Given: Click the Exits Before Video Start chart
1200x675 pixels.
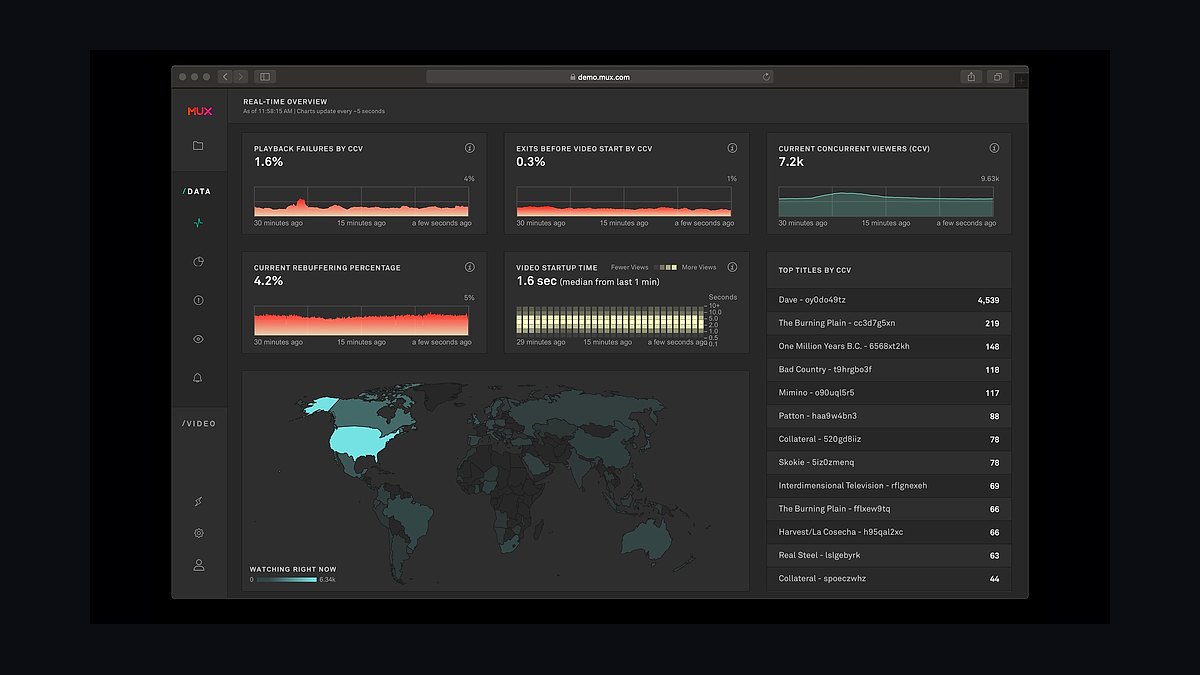Looking at the screenshot, I should 625,201.
